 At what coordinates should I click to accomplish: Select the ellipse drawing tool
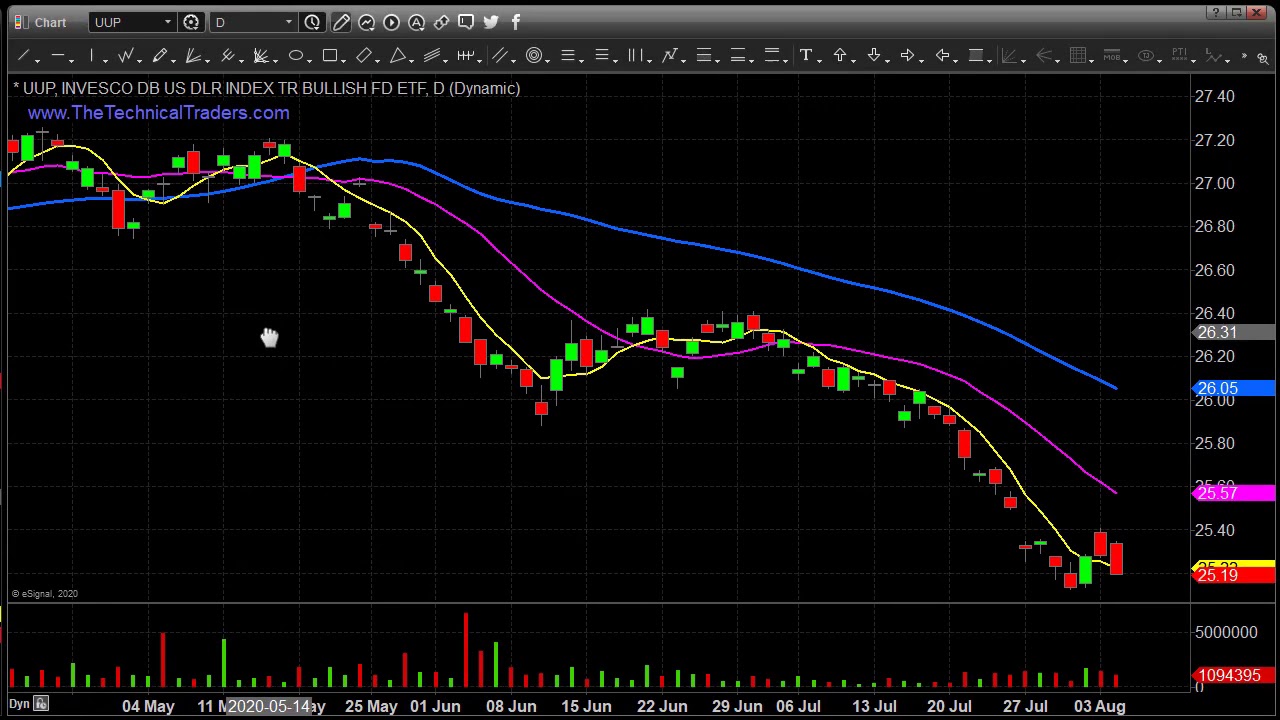pyautogui.click(x=296, y=56)
